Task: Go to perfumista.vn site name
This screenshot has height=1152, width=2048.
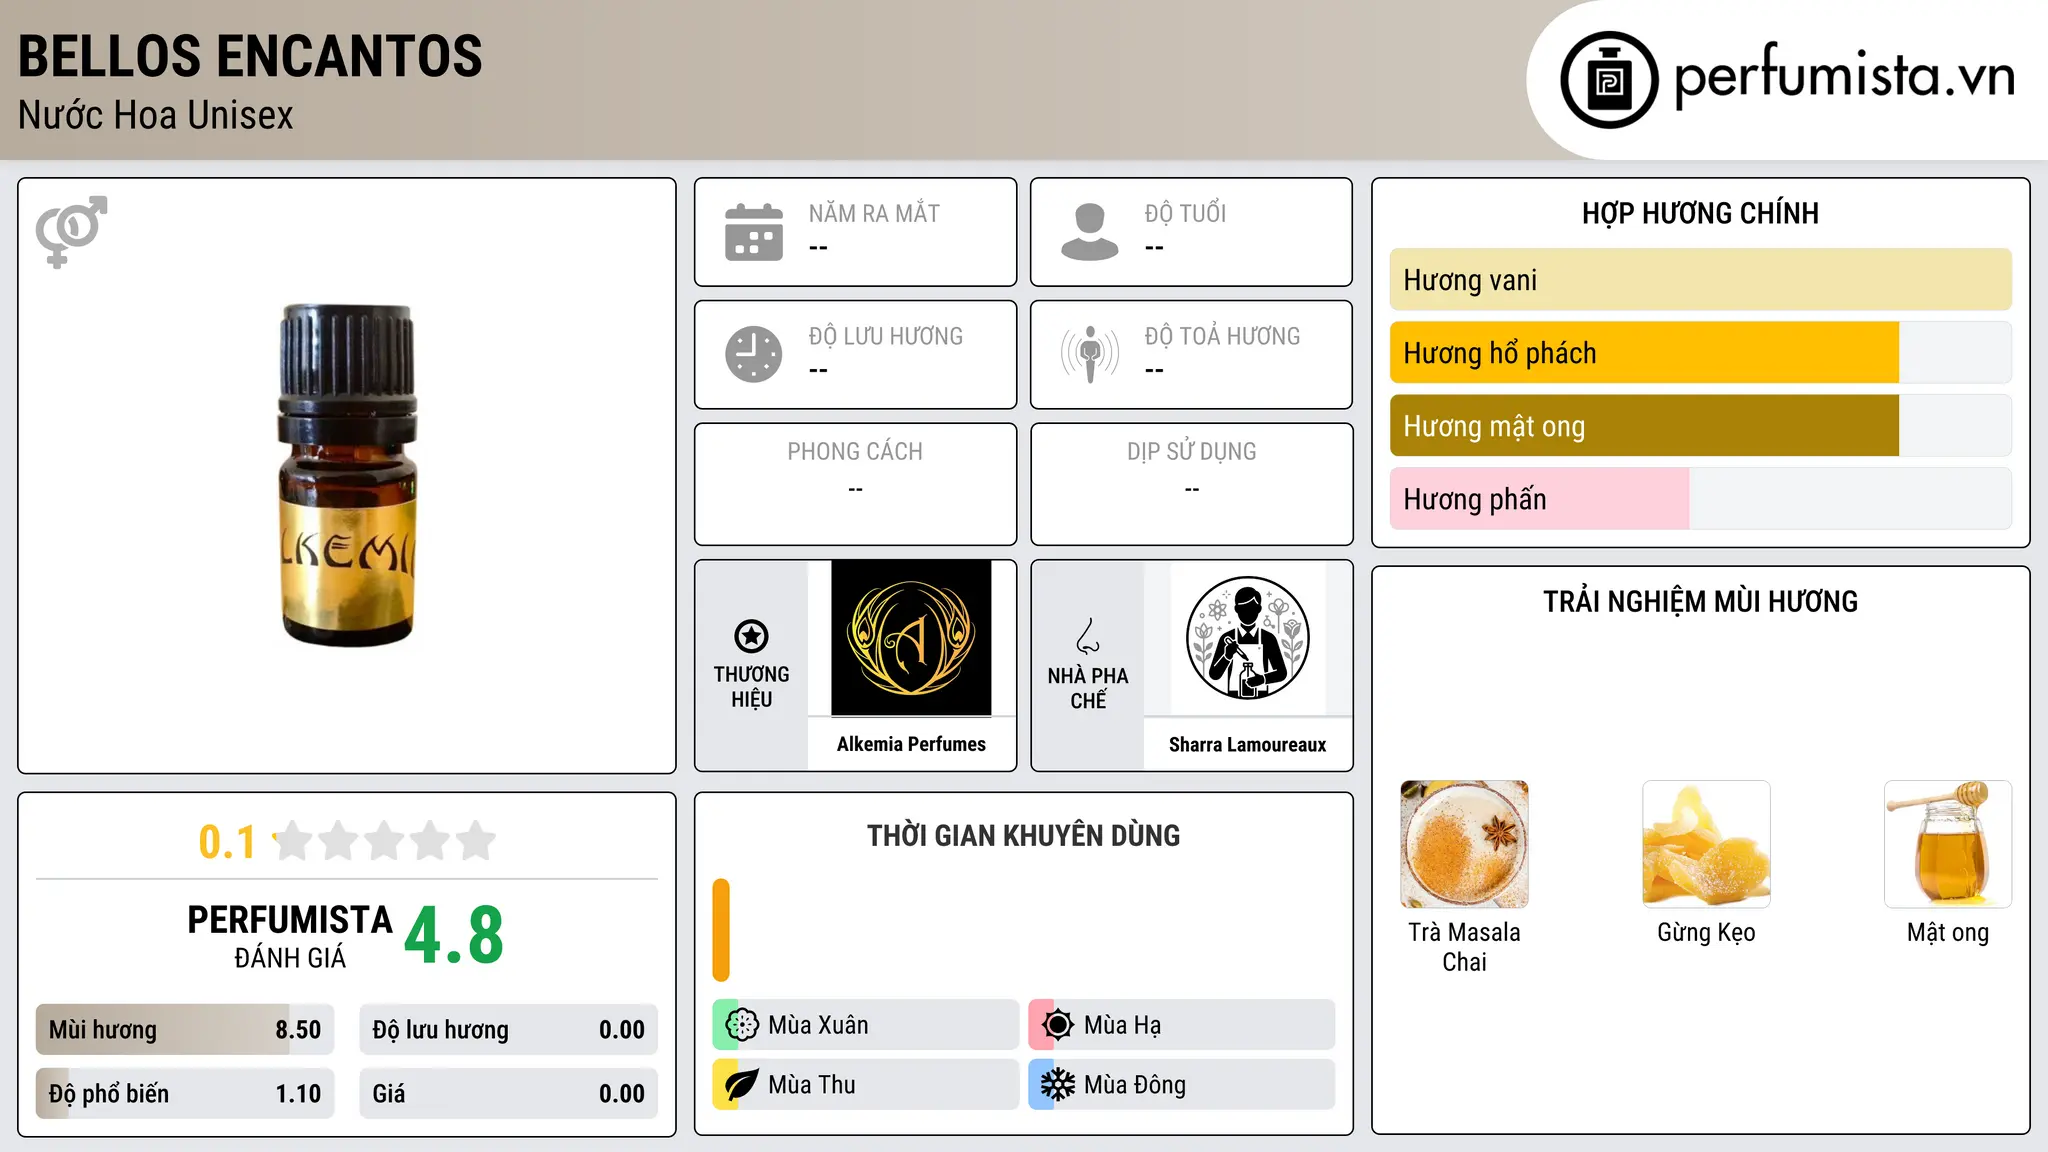Action: [1844, 76]
